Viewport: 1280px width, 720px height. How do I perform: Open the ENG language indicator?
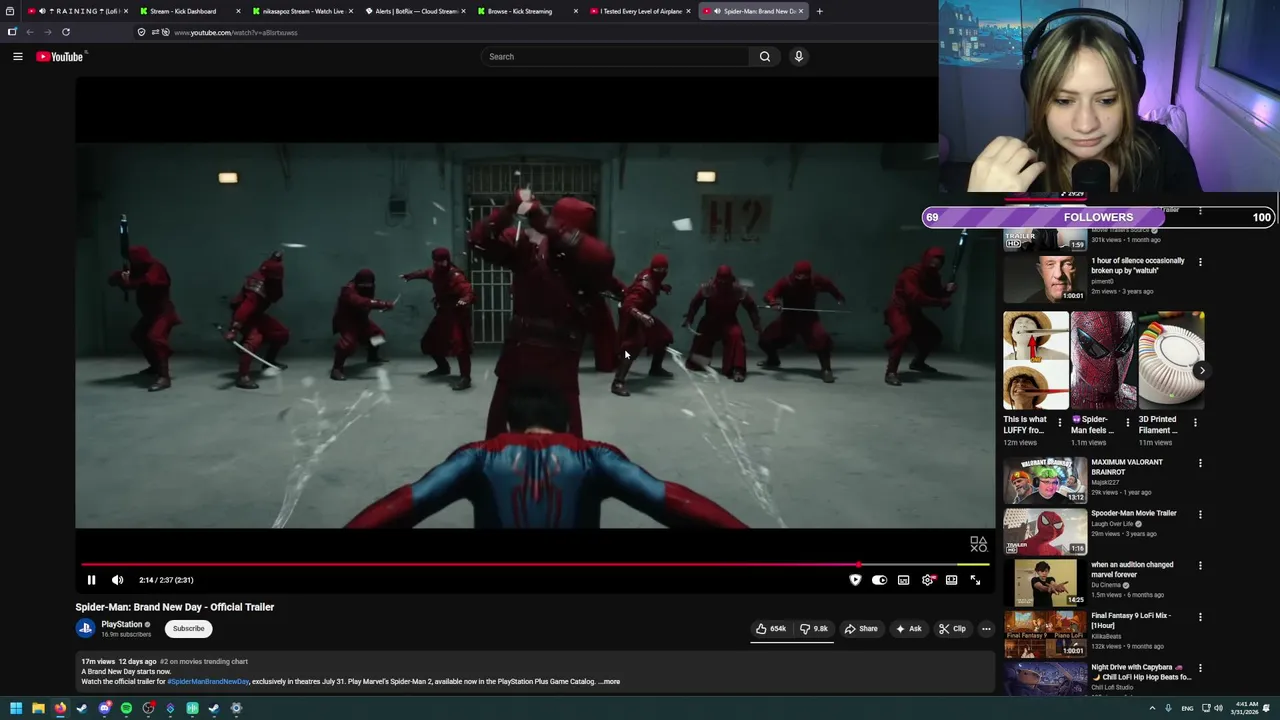(x=1187, y=708)
